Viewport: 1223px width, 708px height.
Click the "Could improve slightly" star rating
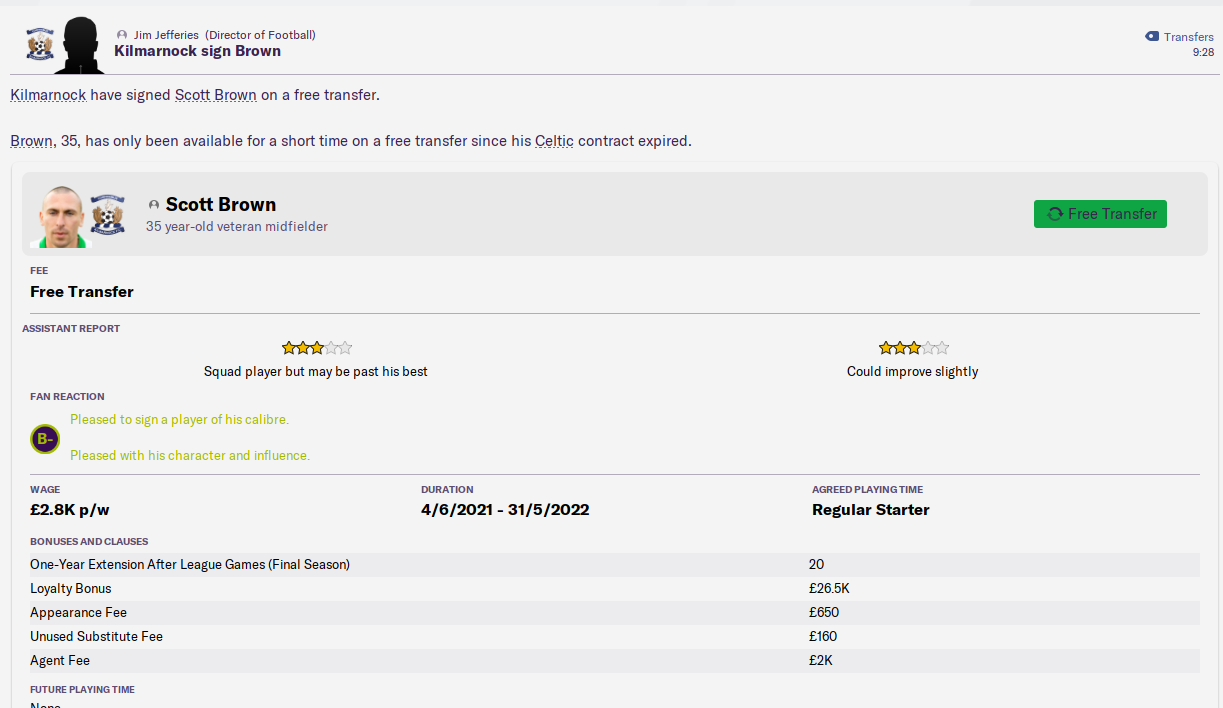(913, 348)
